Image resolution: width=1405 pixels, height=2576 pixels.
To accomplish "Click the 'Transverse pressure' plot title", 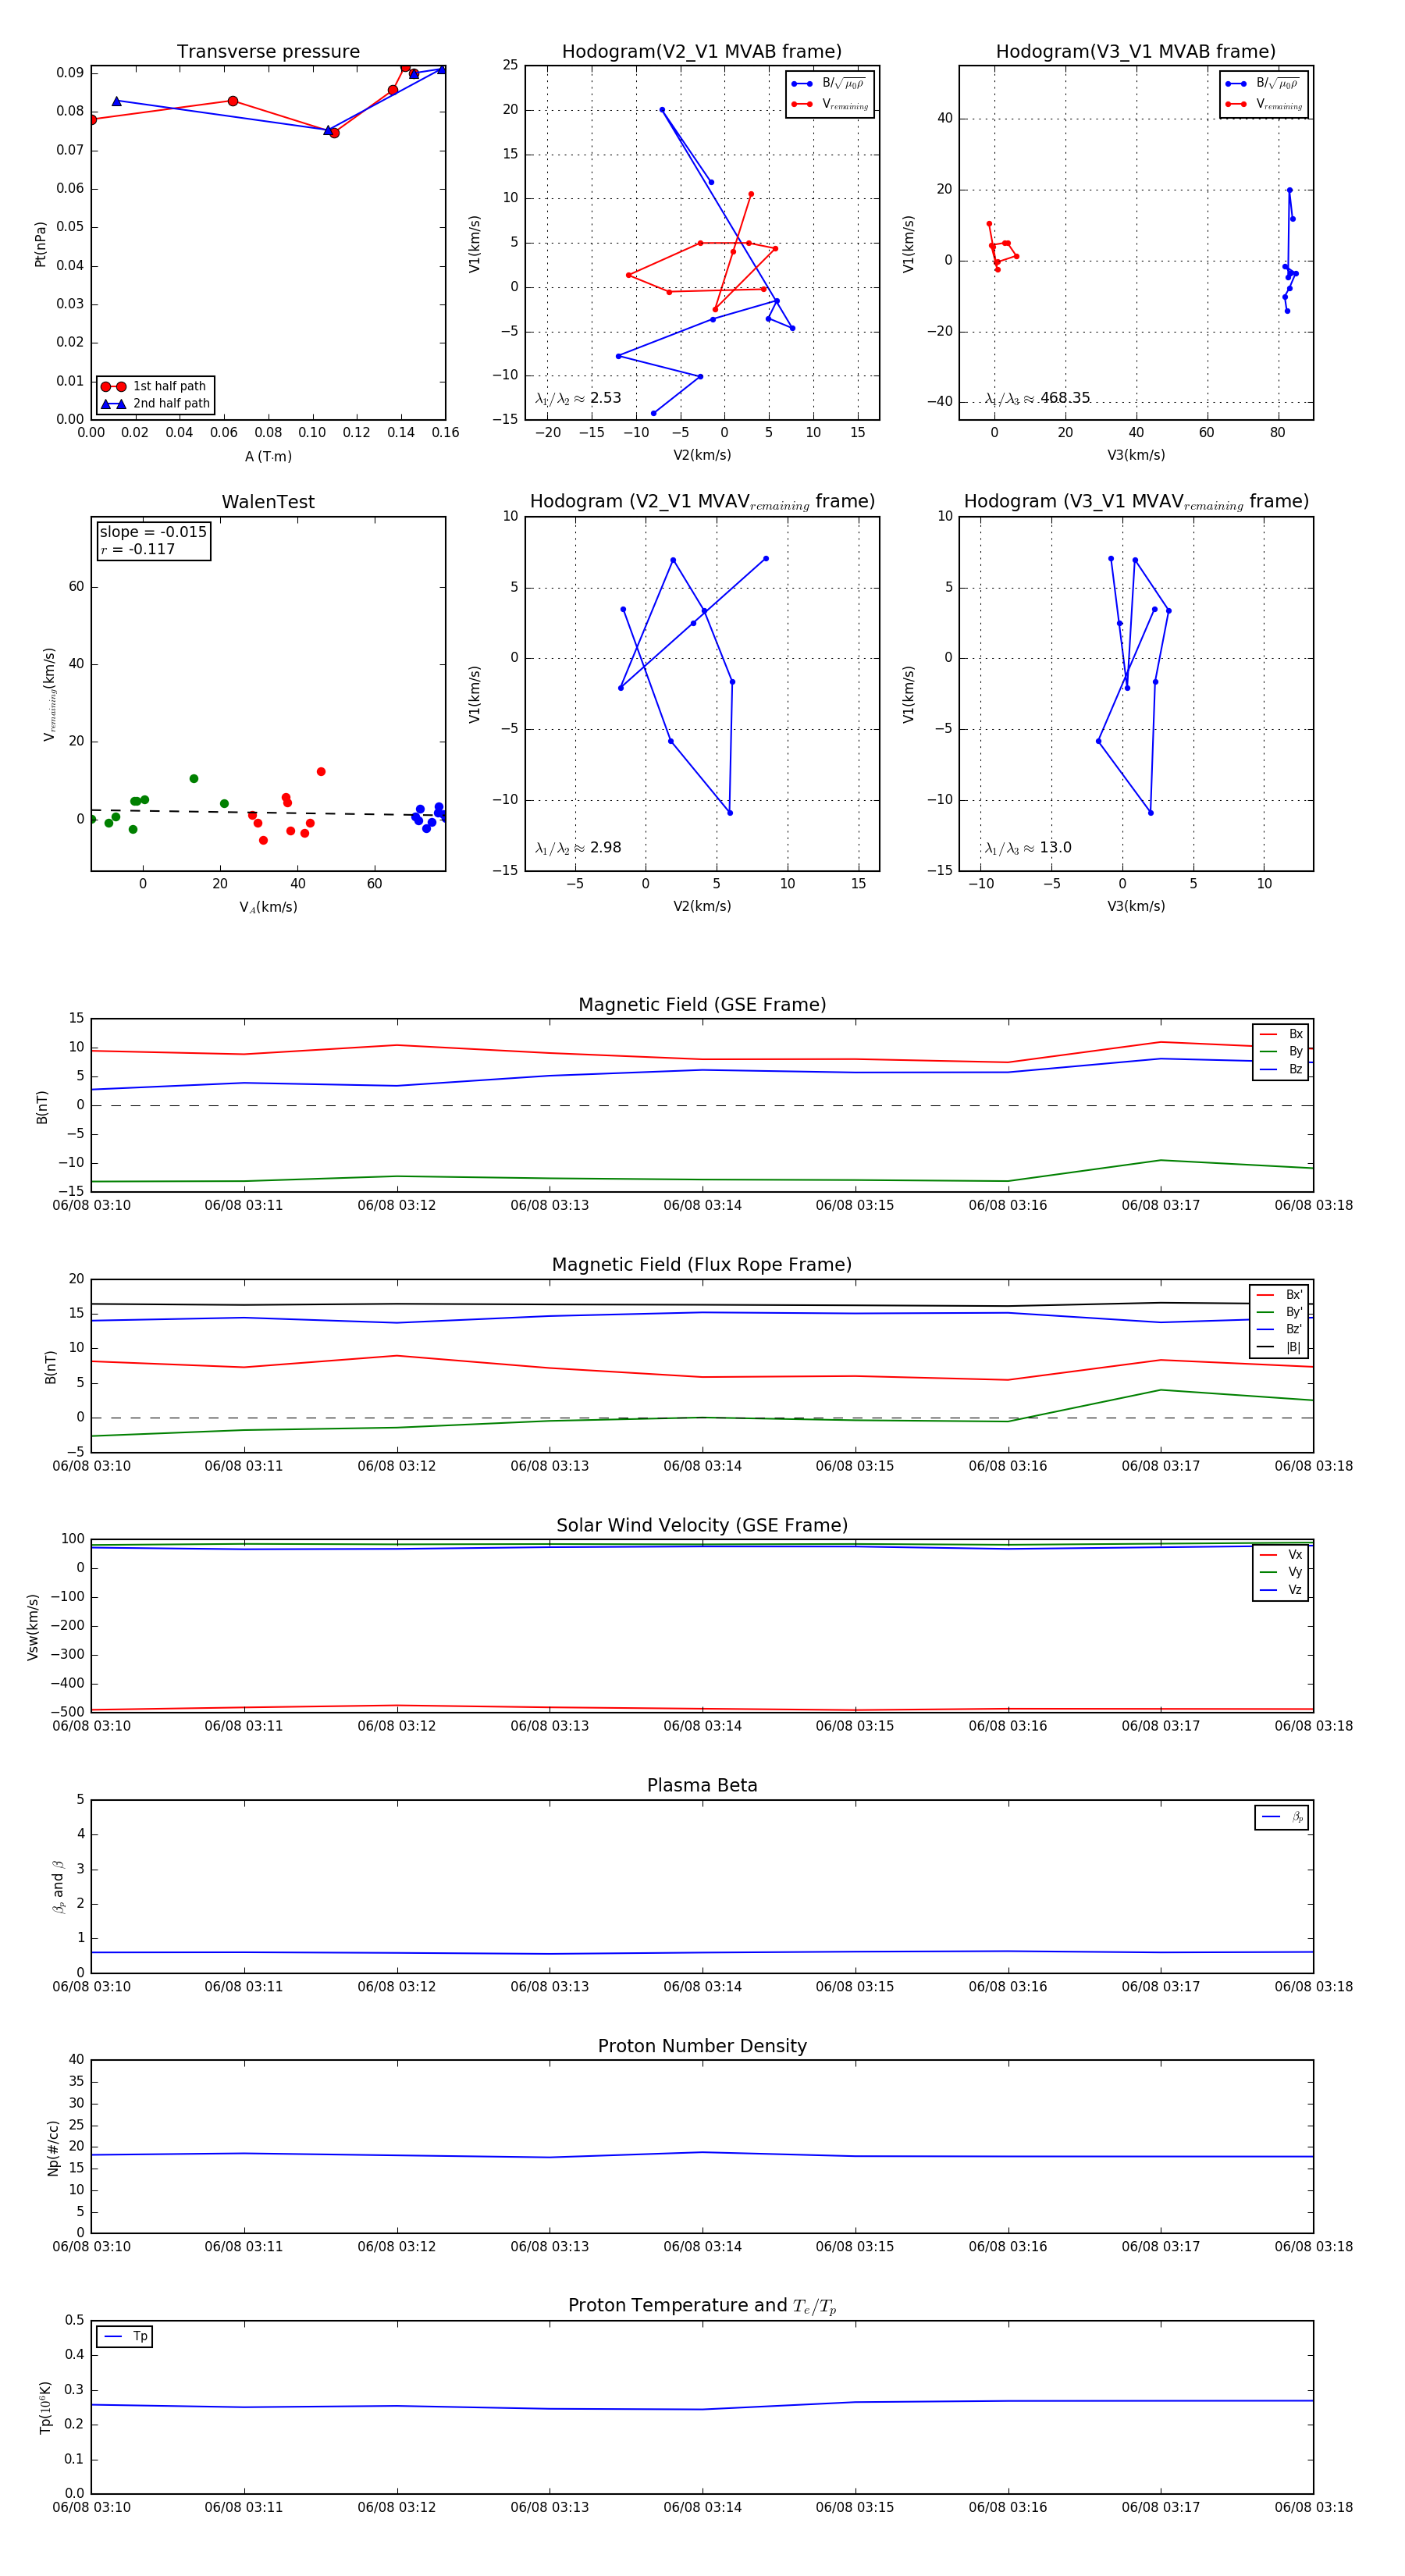I will coord(268,52).
